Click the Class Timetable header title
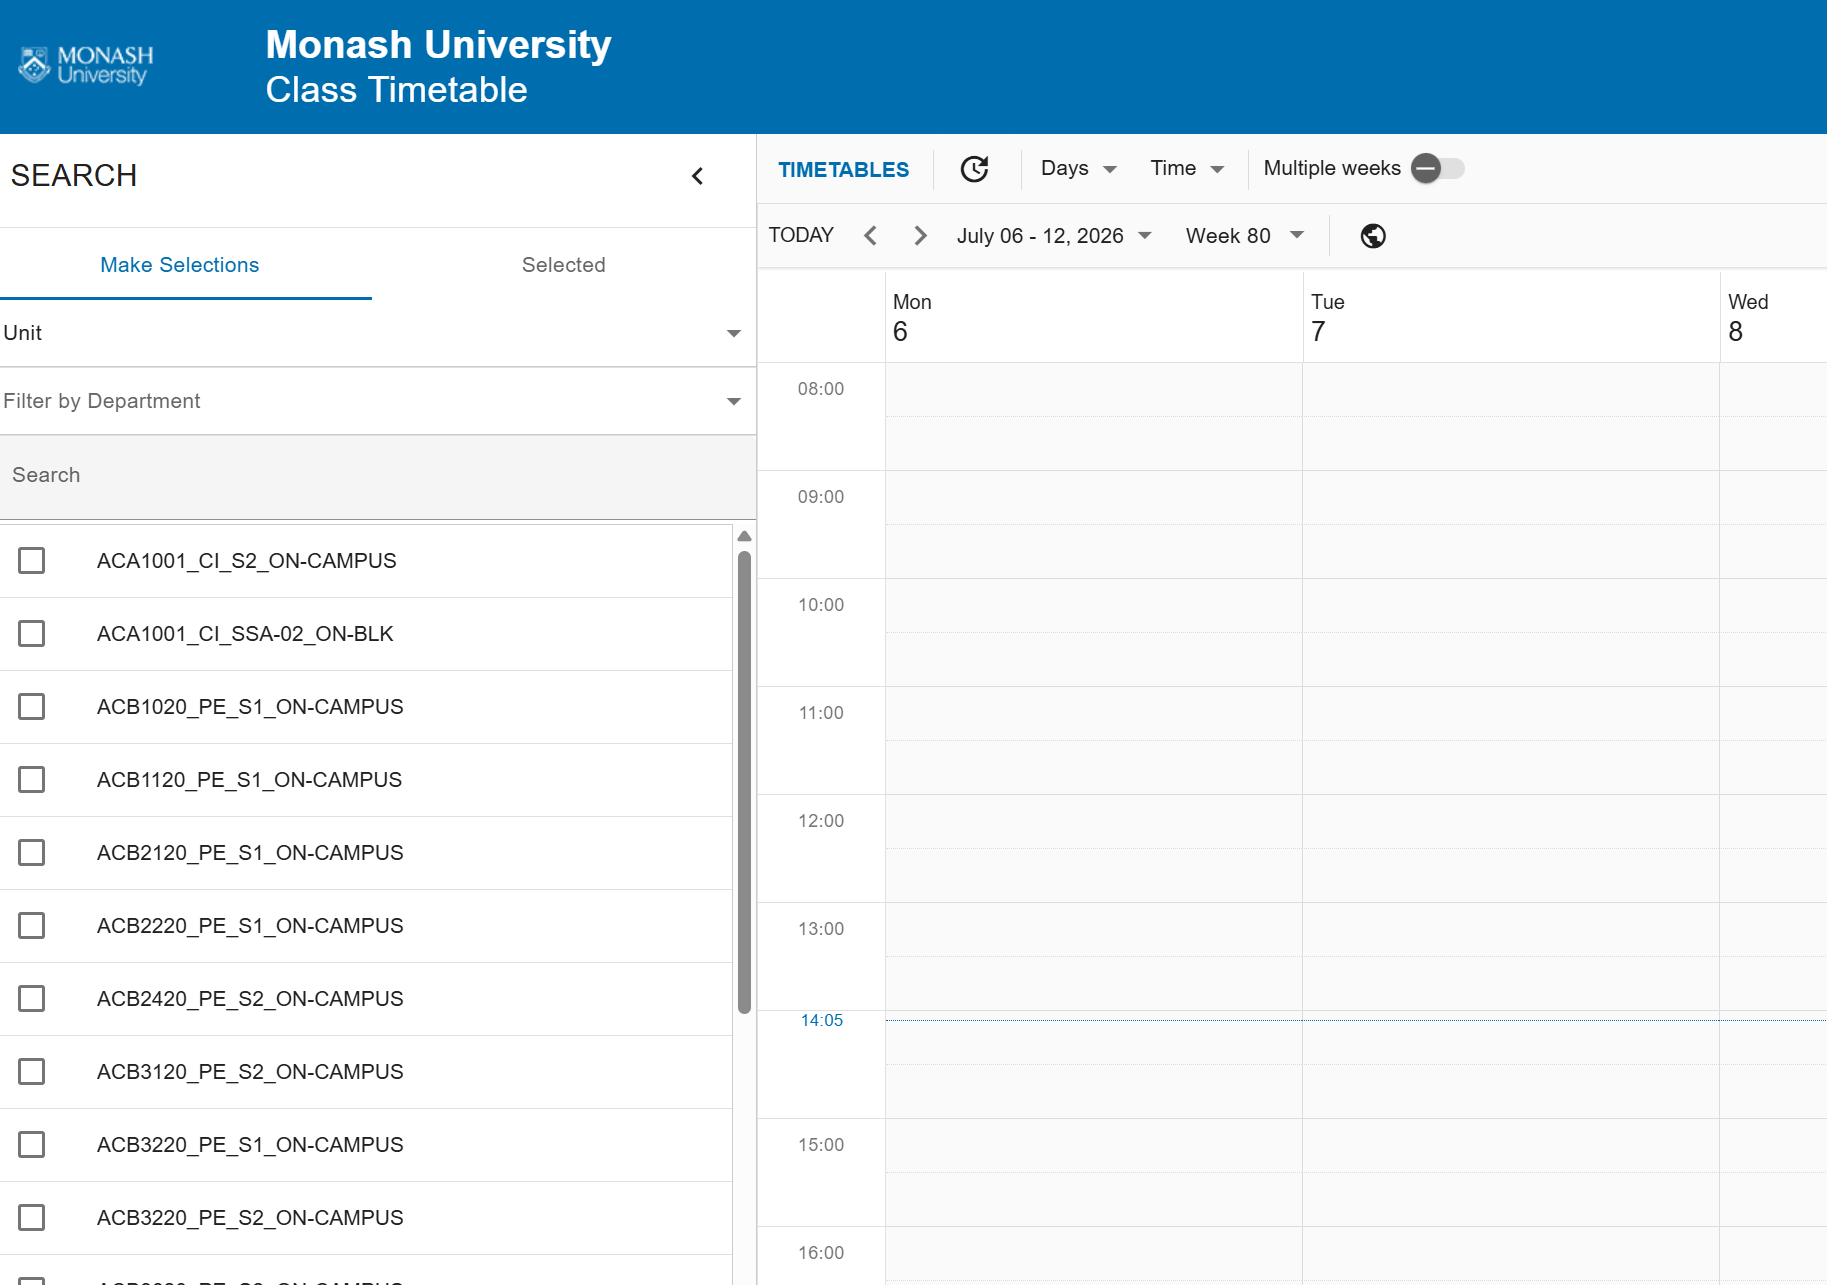Viewport: 1827px width, 1285px height. click(x=397, y=90)
